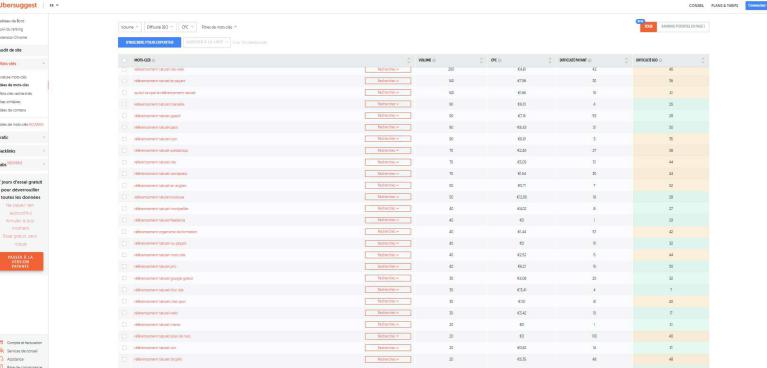Switch to the tab right of Tous
Viewport: 767px width, 368px height.
pyautogui.click(x=683, y=27)
